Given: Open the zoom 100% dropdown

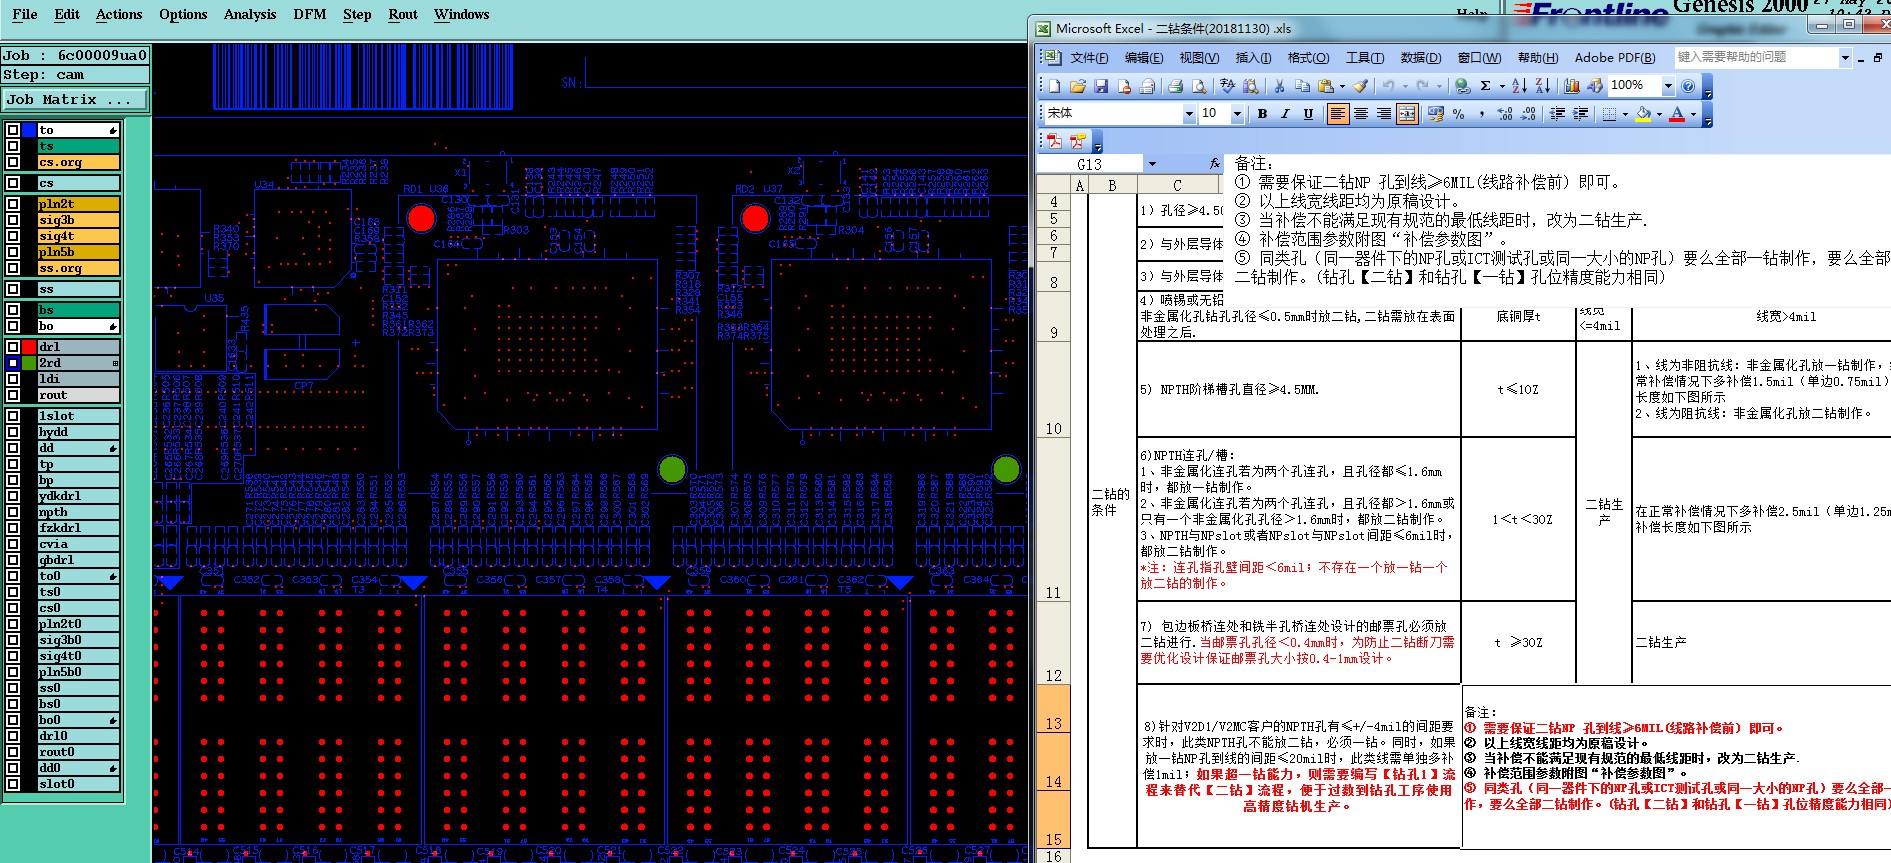Looking at the screenshot, I should pyautogui.click(x=1668, y=86).
